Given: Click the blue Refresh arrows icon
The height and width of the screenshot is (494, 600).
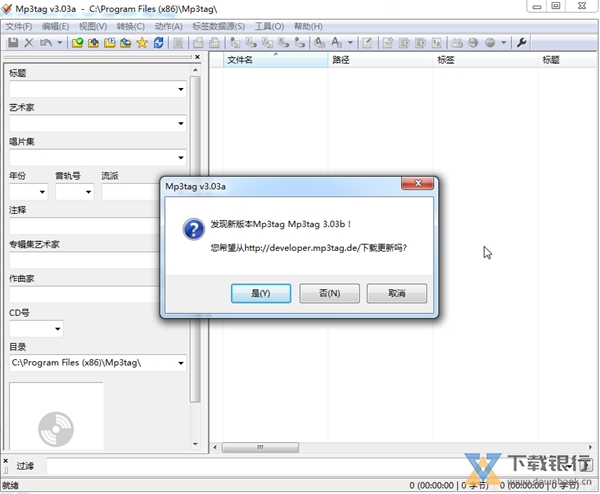Looking at the screenshot, I should point(158,42).
